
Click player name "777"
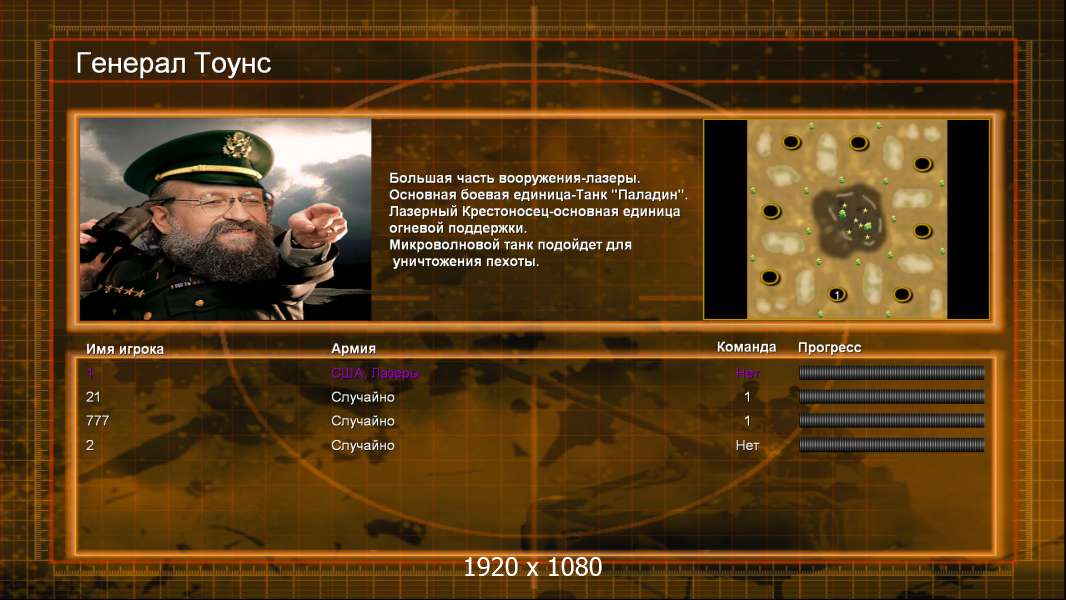point(97,421)
